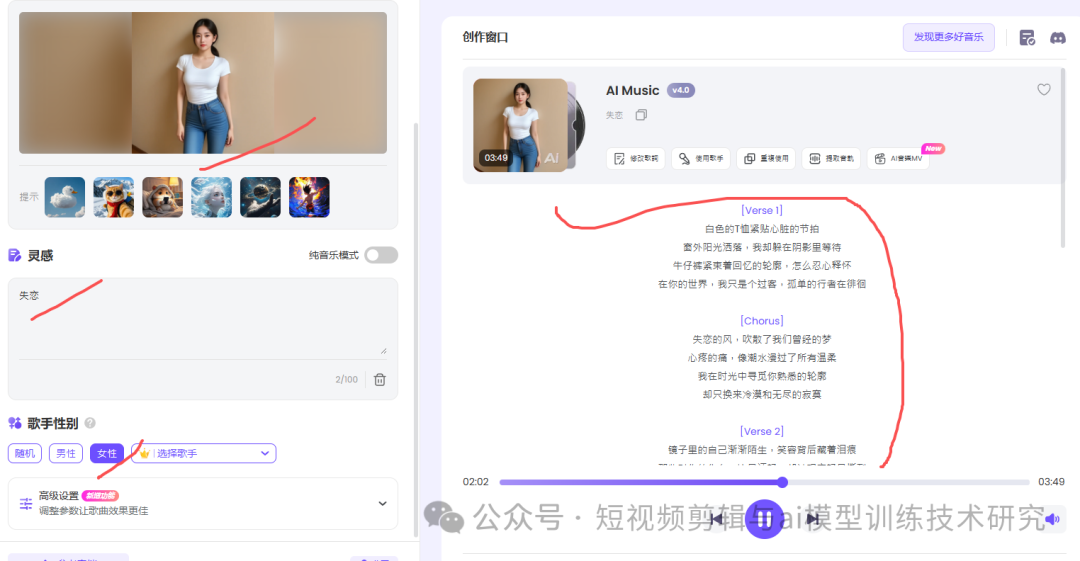Toggle the 纯音乐模式 switch
Image resolution: width=1080 pixels, height=561 pixels.
point(381,255)
